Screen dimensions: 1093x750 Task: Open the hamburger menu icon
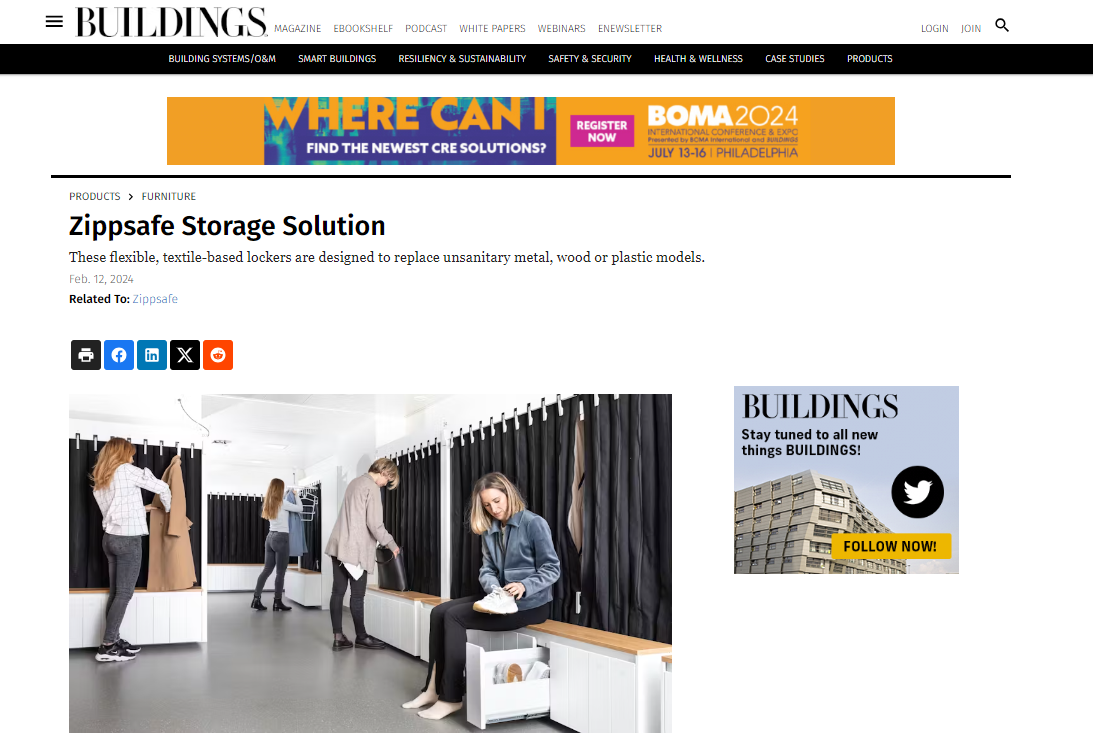click(x=54, y=22)
